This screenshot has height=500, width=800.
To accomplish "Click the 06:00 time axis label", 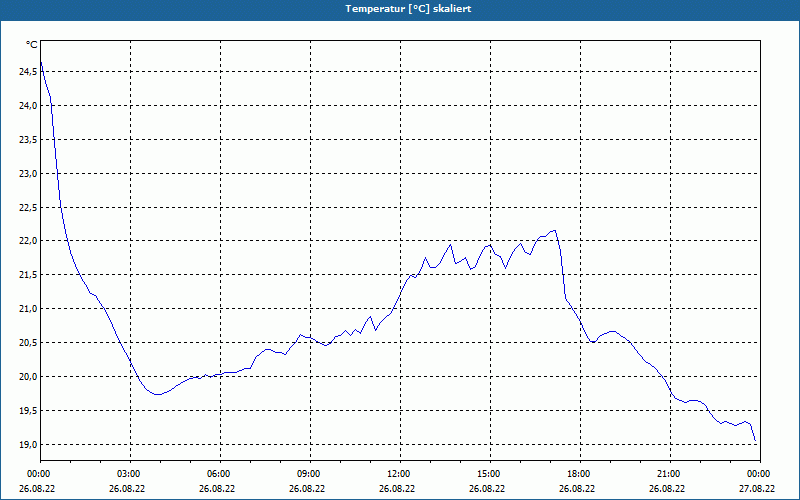I will tap(220, 474).
